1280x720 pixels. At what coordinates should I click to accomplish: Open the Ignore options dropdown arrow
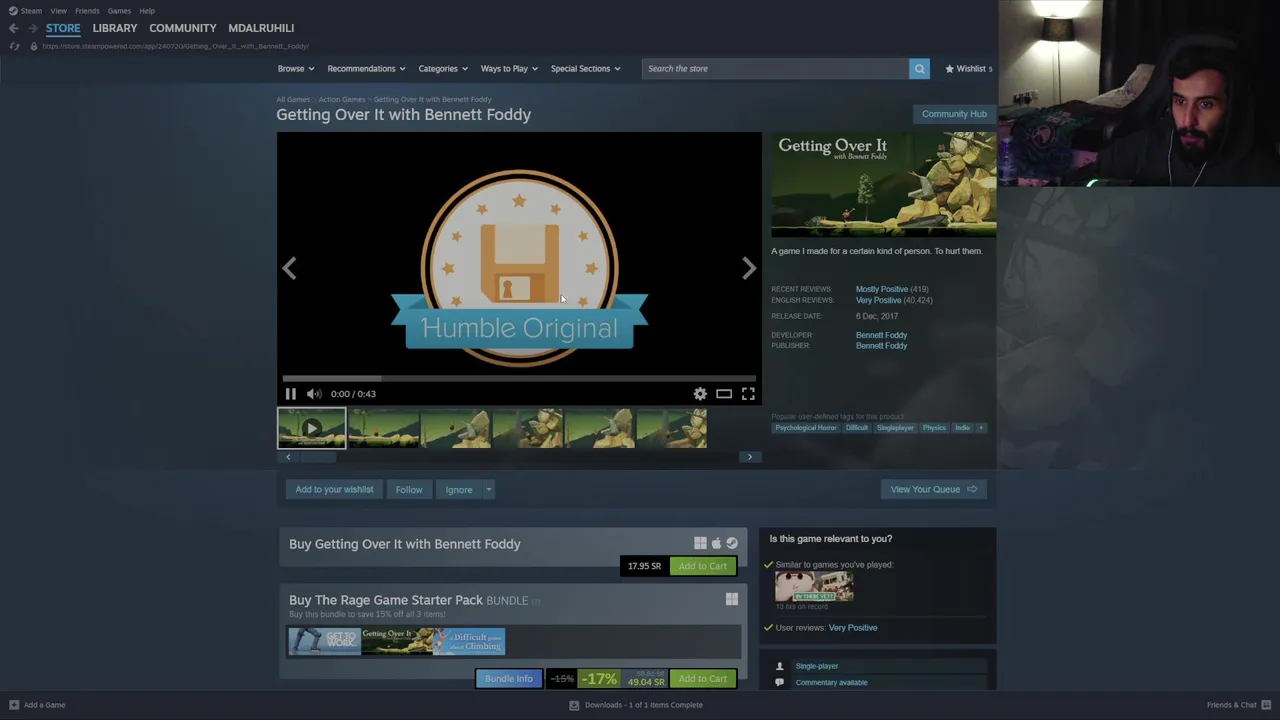click(x=488, y=490)
